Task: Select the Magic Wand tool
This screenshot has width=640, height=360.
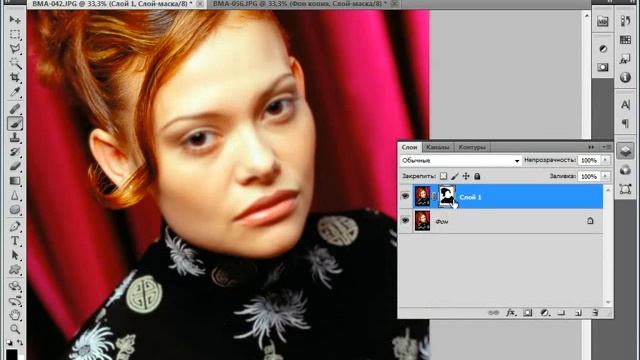Action: (15, 63)
